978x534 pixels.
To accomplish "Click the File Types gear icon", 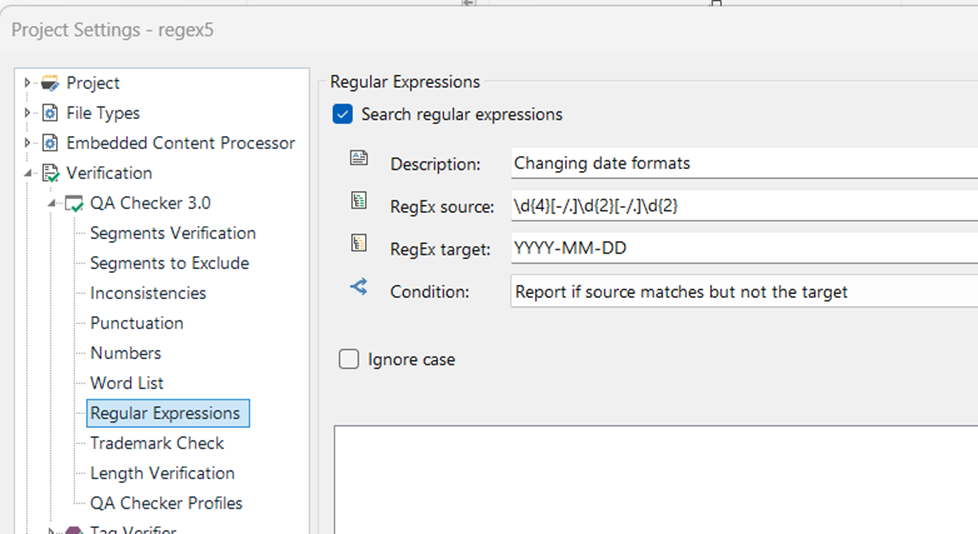I will 49,113.
